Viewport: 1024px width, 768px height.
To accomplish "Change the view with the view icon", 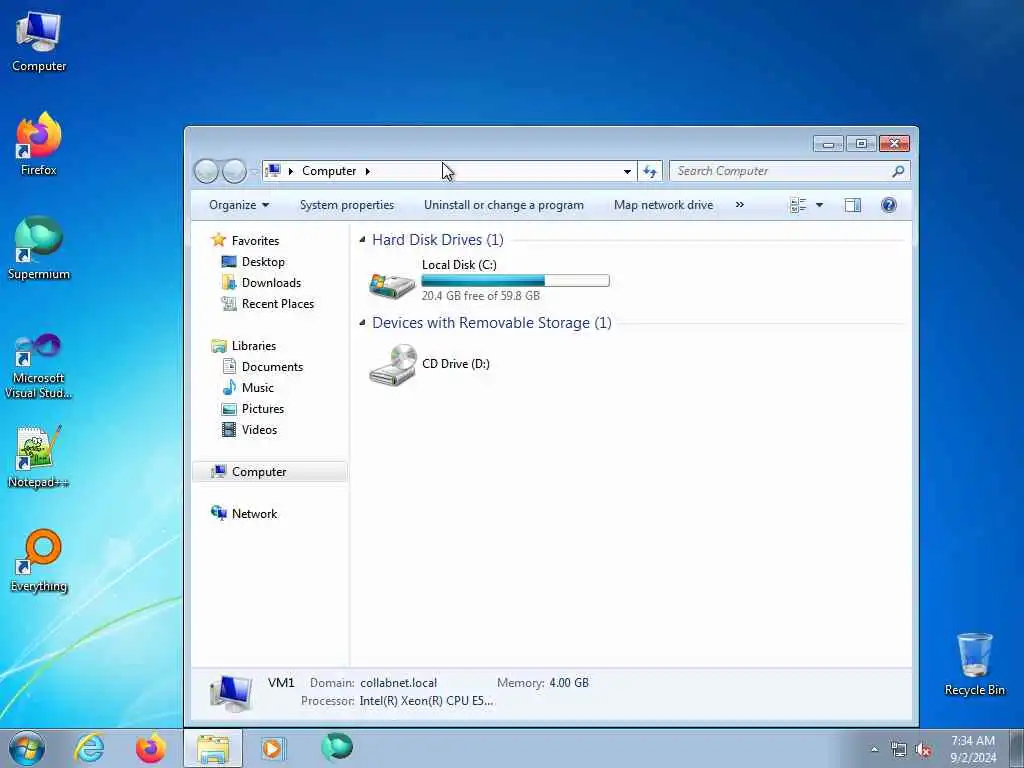I will (x=798, y=205).
